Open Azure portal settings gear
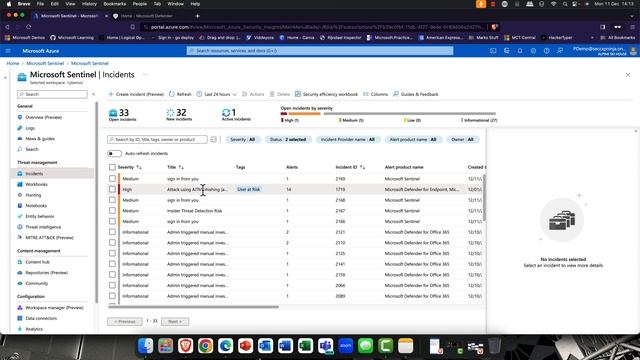This screenshot has width=640, height=360. (x=533, y=51)
